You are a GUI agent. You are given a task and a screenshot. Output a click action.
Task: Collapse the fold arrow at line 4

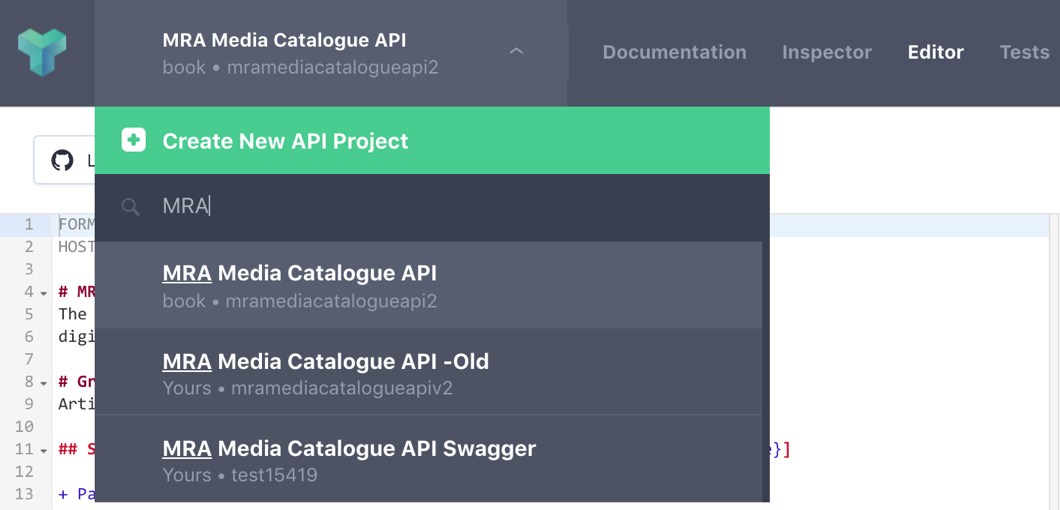44,294
